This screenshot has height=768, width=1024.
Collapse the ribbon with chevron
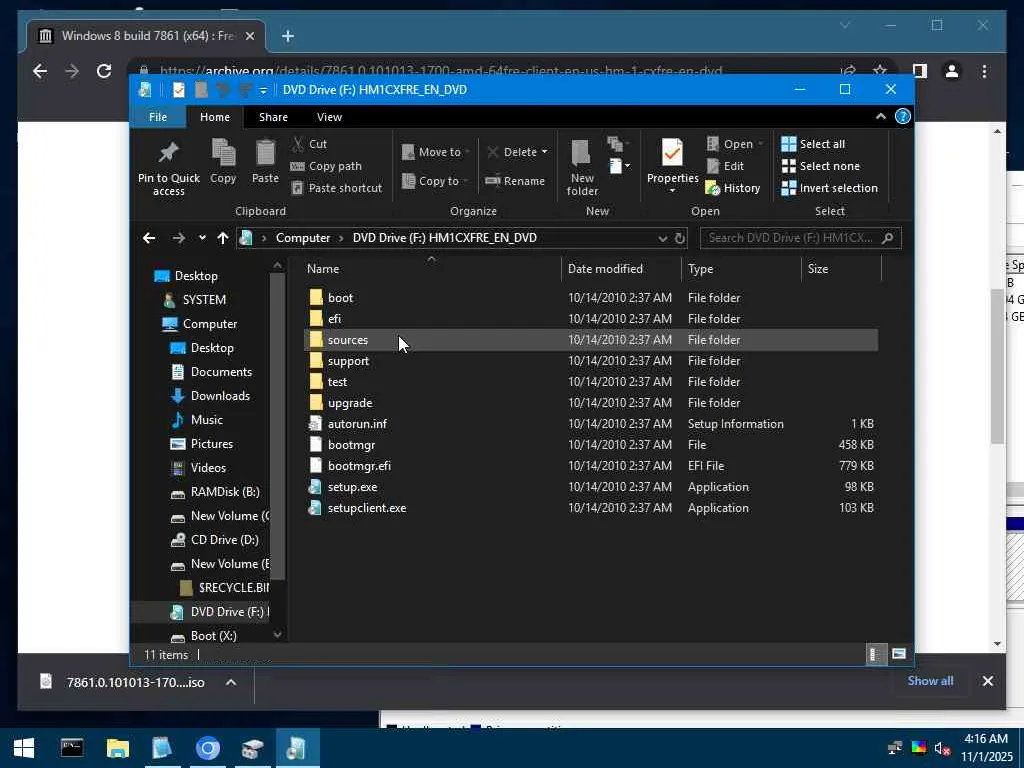[x=880, y=116]
